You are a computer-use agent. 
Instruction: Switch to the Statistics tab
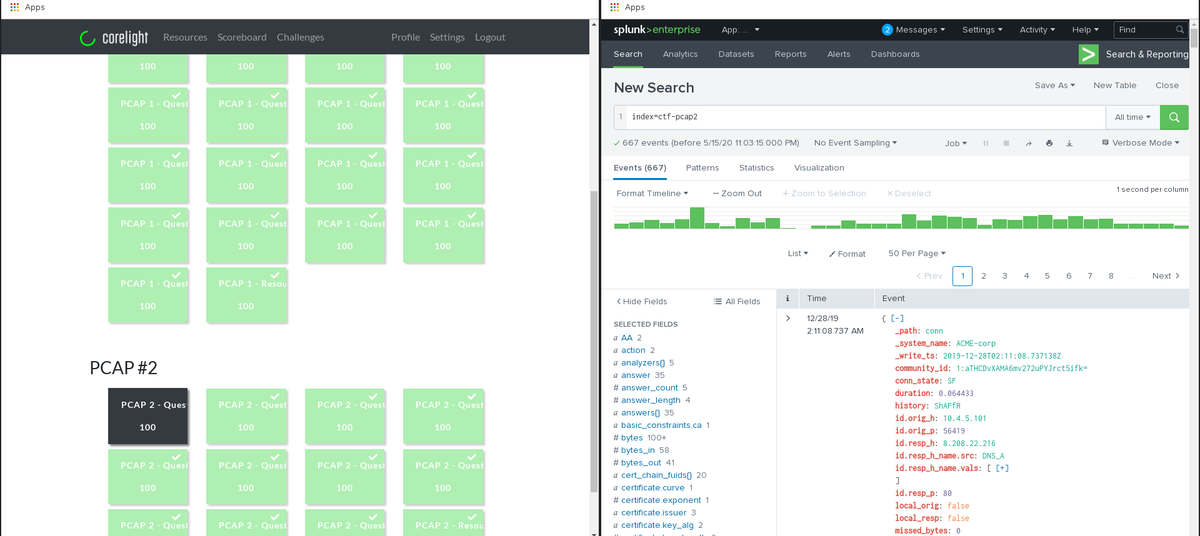(x=757, y=168)
